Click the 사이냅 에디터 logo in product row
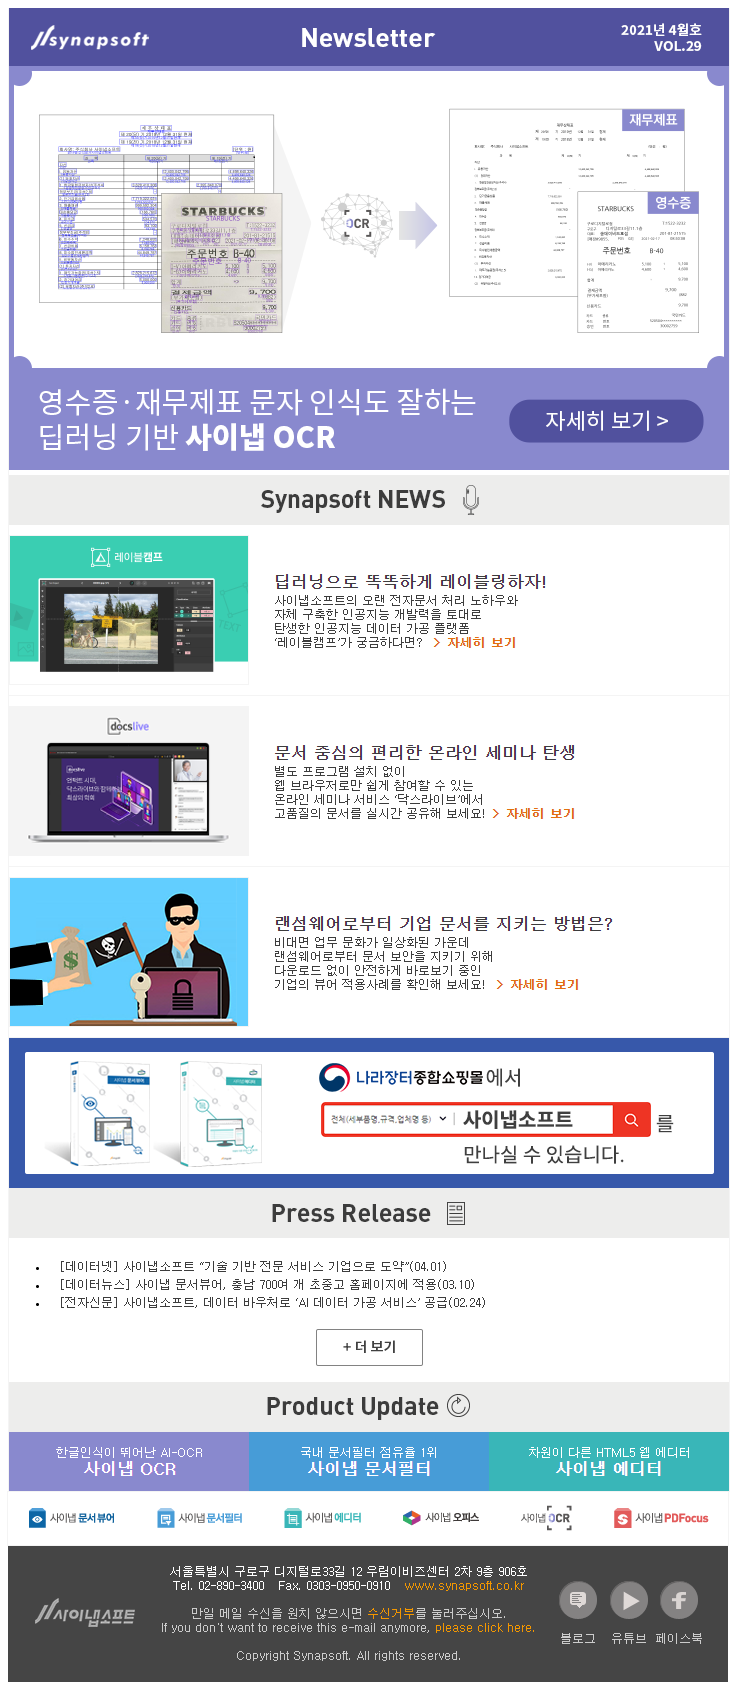The height and width of the screenshot is (1682, 730). [323, 1518]
